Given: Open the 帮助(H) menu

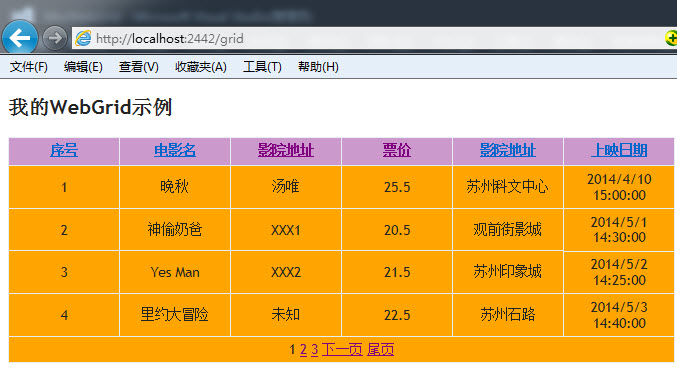Looking at the screenshot, I should tap(318, 67).
